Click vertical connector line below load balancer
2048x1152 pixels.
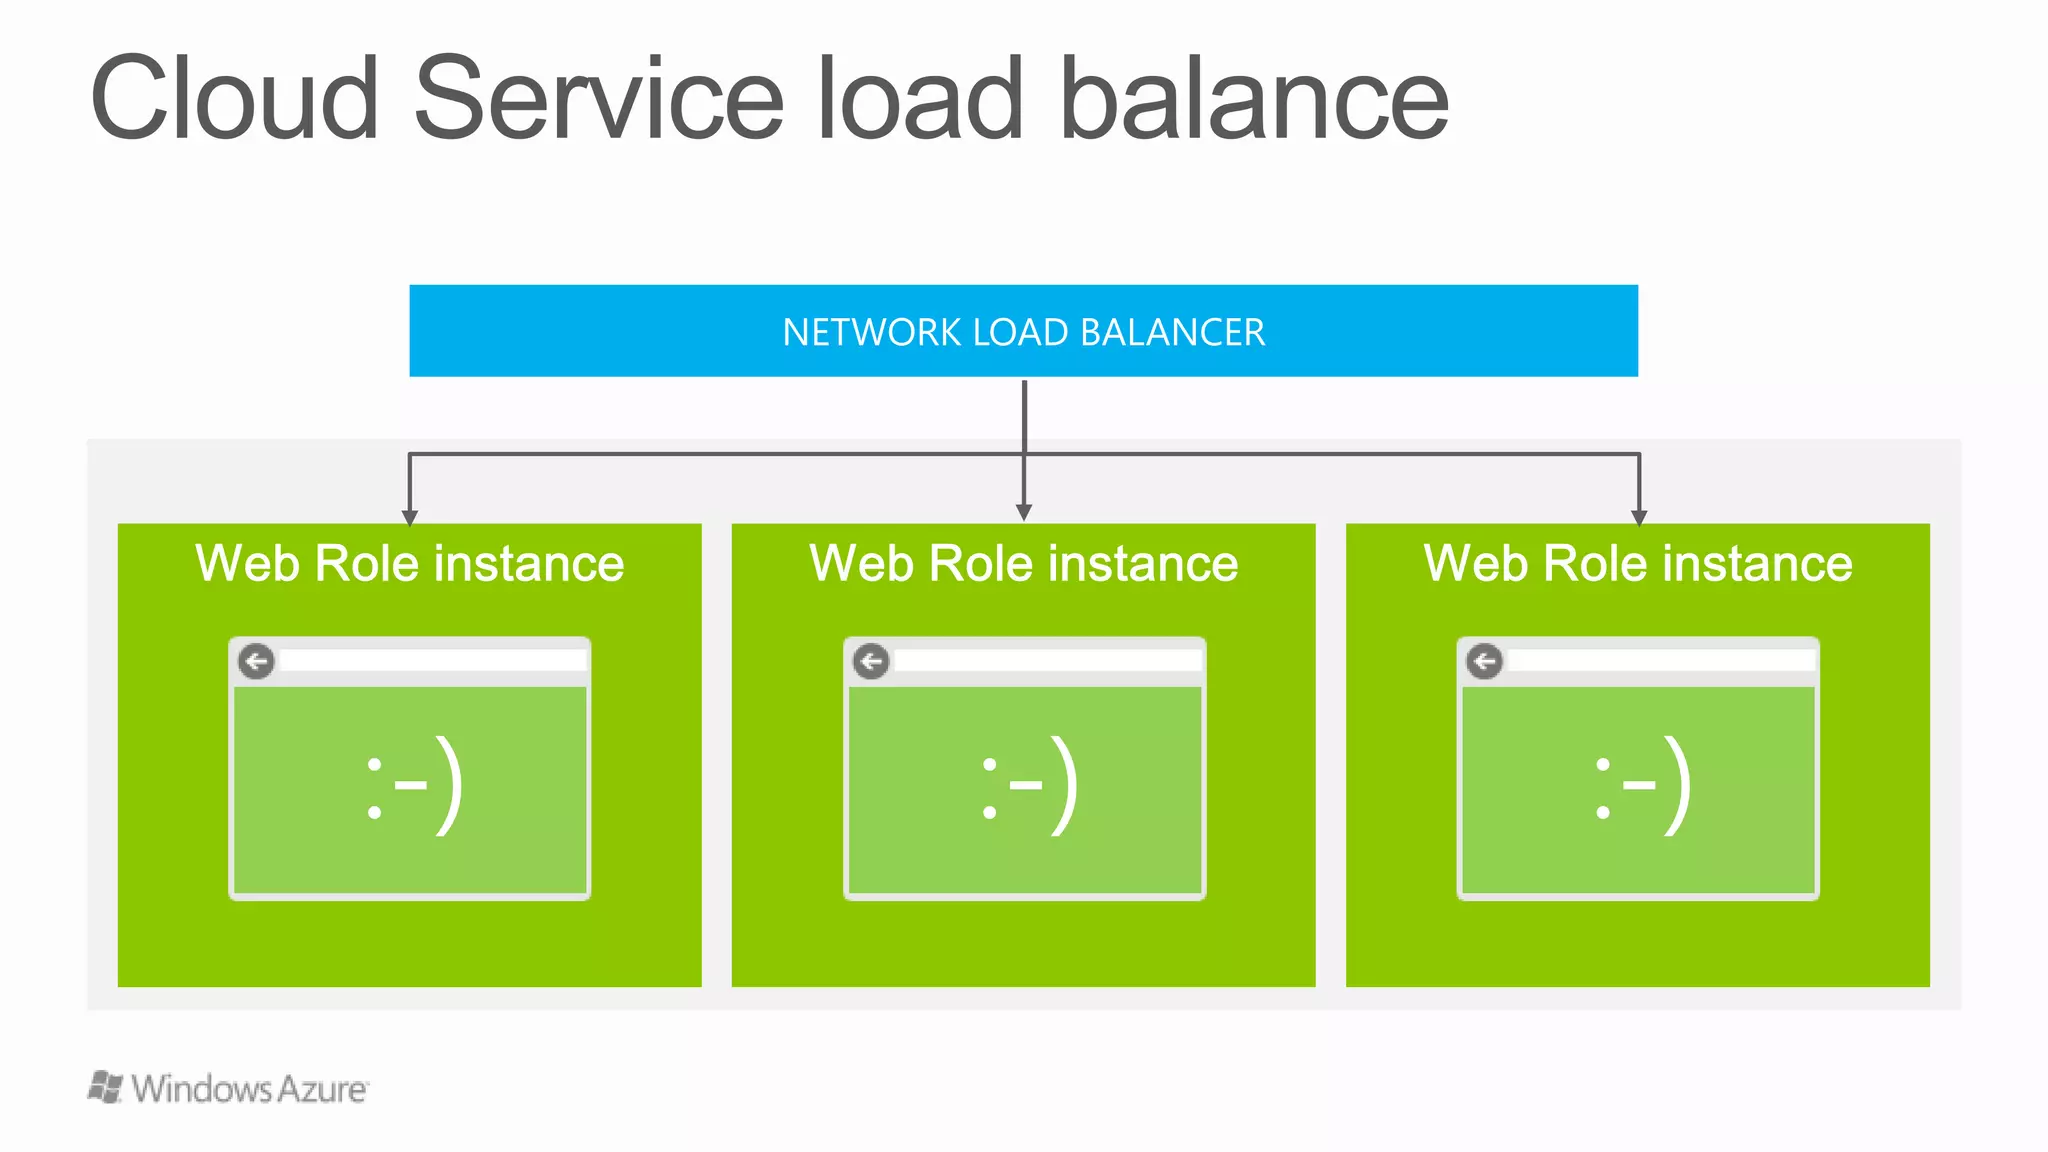pyautogui.click(x=1025, y=415)
